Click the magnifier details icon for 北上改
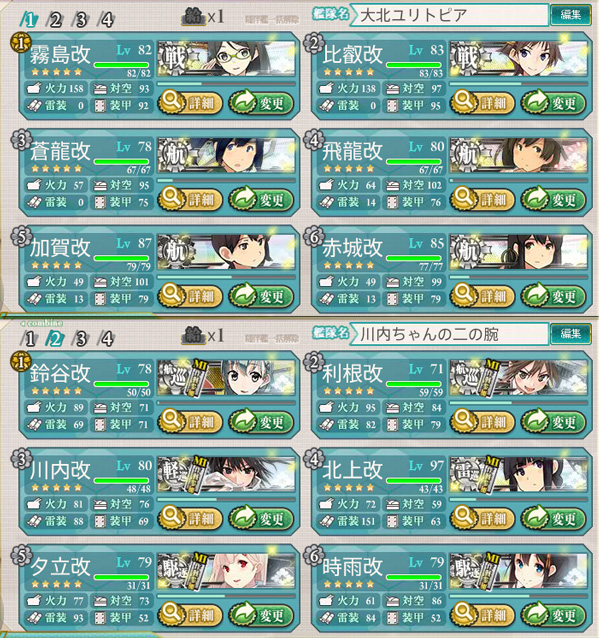Viewport: 600px width, 638px height. [465, 516]
